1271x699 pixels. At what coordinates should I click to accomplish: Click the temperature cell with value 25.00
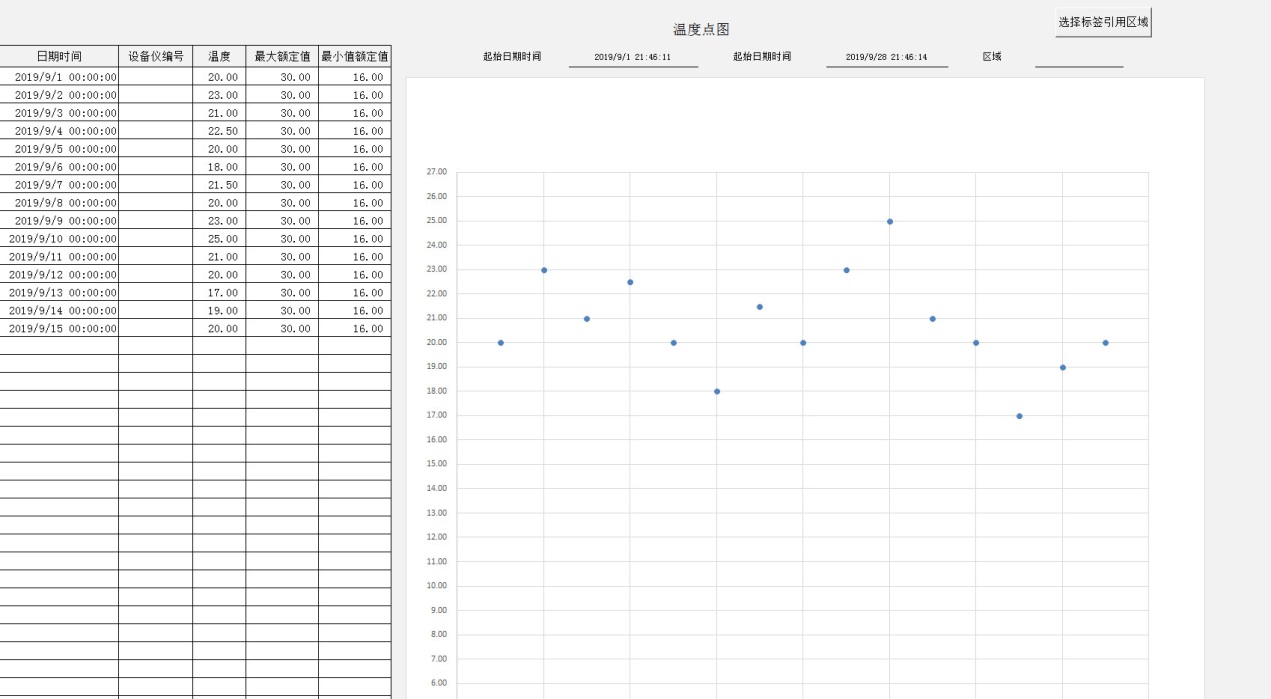point(219,239)
